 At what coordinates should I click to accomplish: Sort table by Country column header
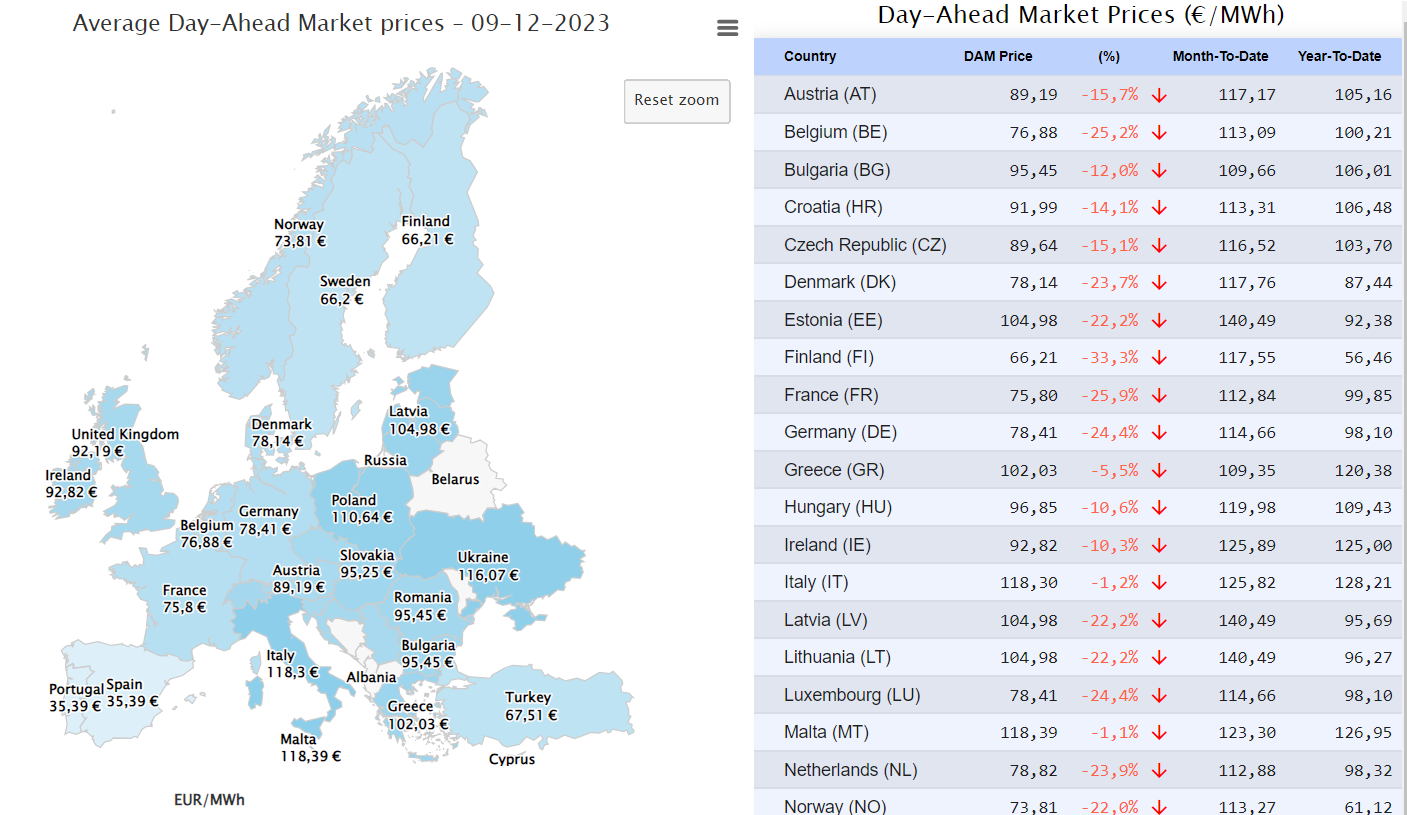coord(810,57)
